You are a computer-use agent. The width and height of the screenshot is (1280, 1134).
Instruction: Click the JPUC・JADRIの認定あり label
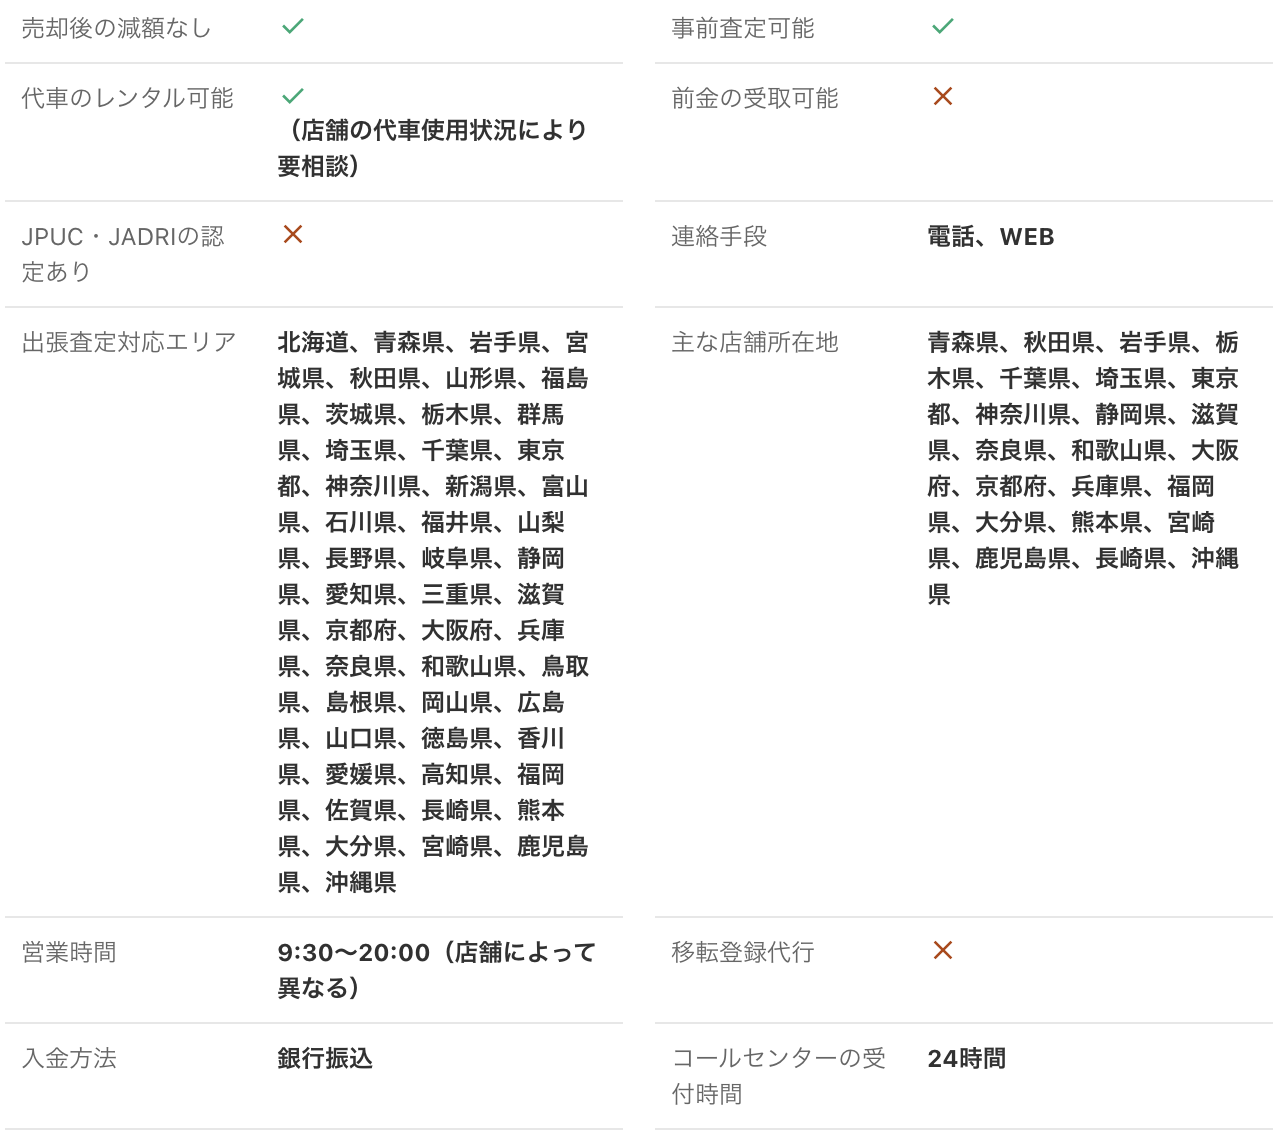pyautogui.click(x=122, y=254)
